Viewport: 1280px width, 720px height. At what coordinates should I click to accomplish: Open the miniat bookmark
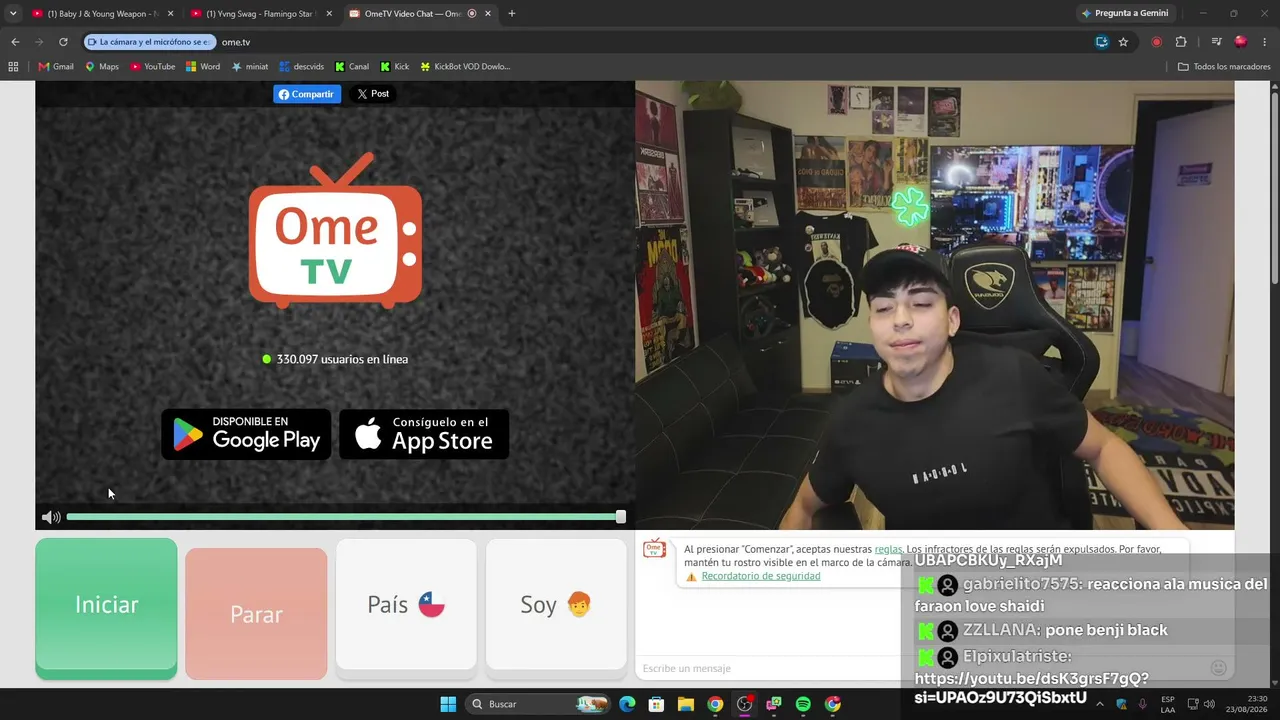(x=250, y=67)
